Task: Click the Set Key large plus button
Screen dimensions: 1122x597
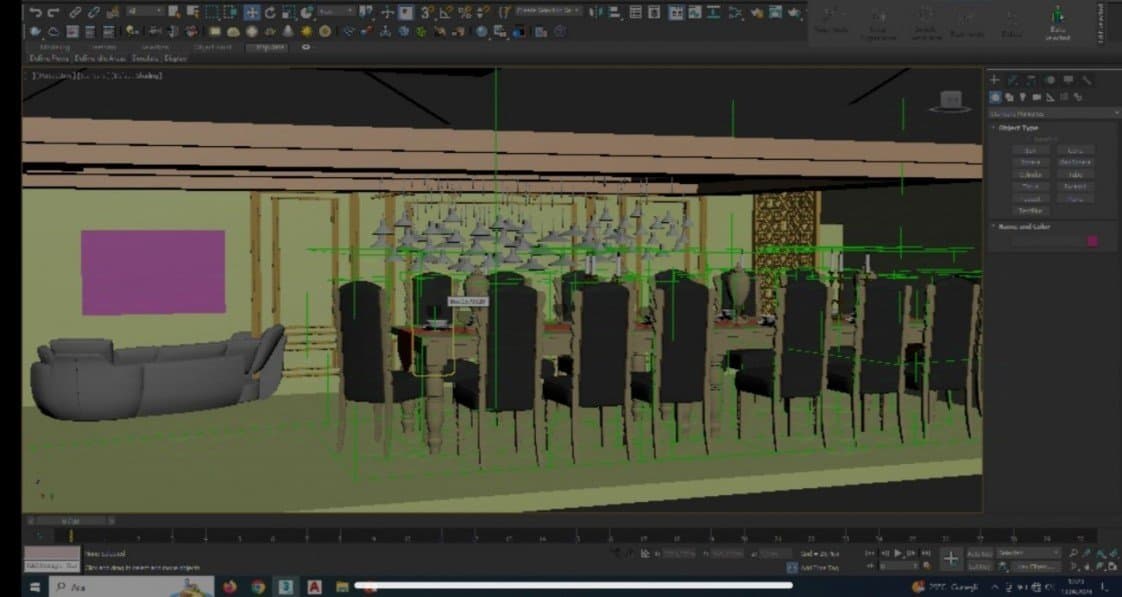Action: (950, 559)
